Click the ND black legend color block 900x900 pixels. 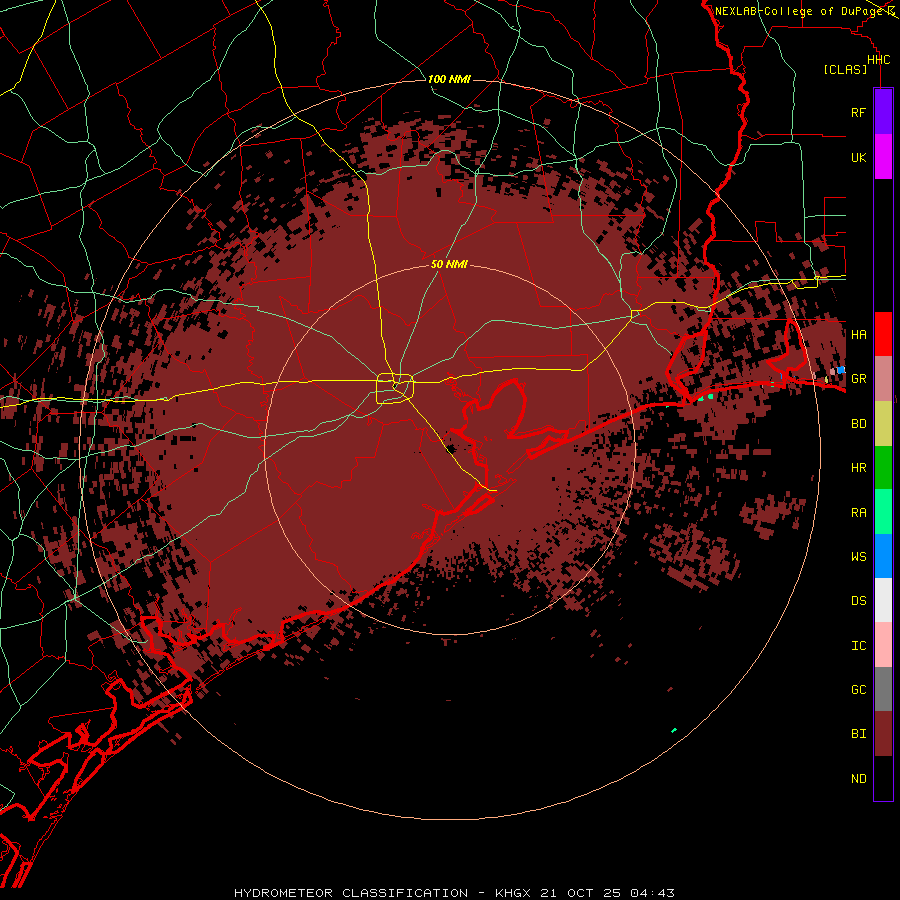coord(883,778)
